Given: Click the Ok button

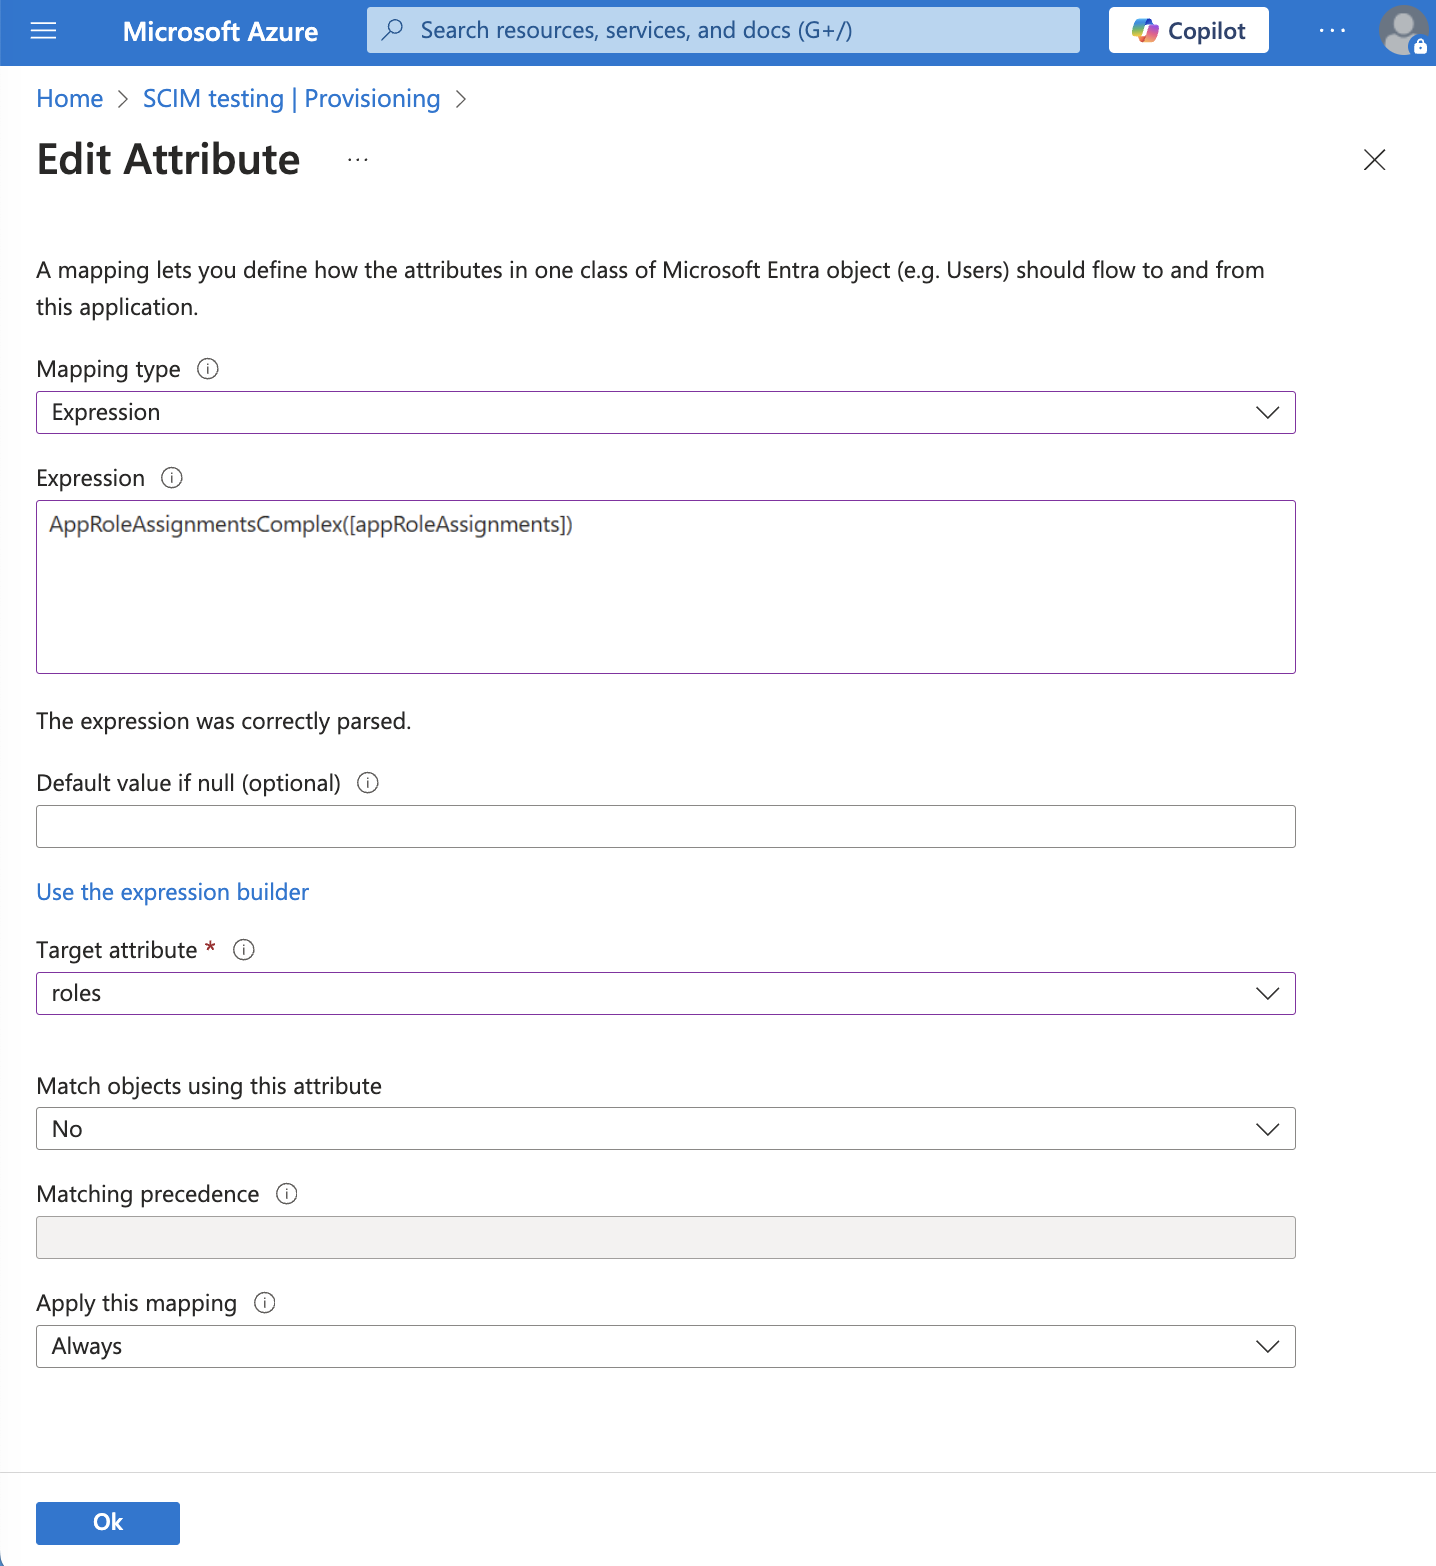Looking at the screenshot, I should pos(107,1522).
